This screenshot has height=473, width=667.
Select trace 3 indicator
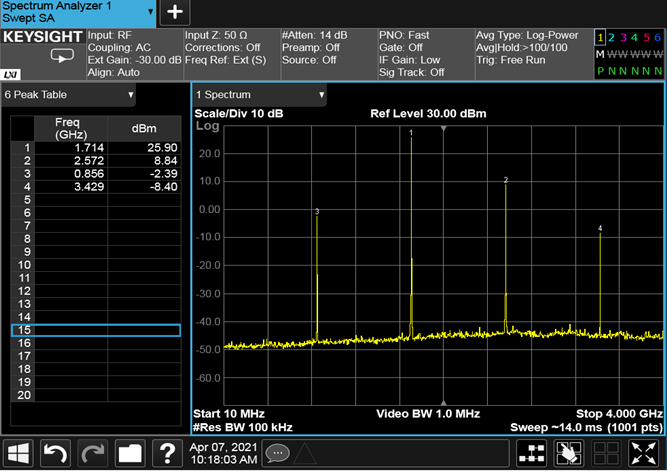coord(623,37)
